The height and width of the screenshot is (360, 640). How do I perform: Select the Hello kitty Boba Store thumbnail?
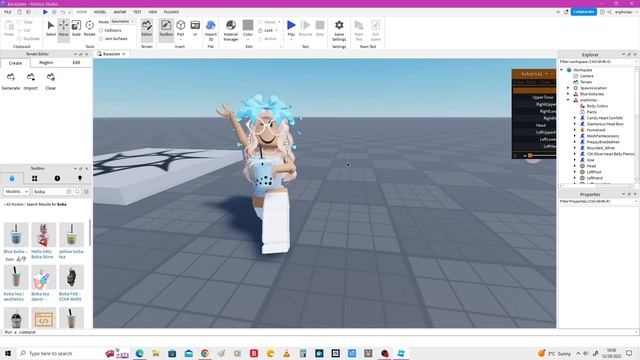(x=44, y=235)
